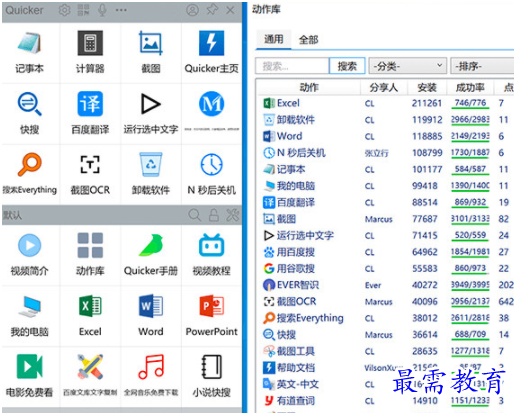The height and width of the screenshot is (413, 514).
Task: Pin the Quicker panel with the pin icon
Action: (x=212, y=10)
